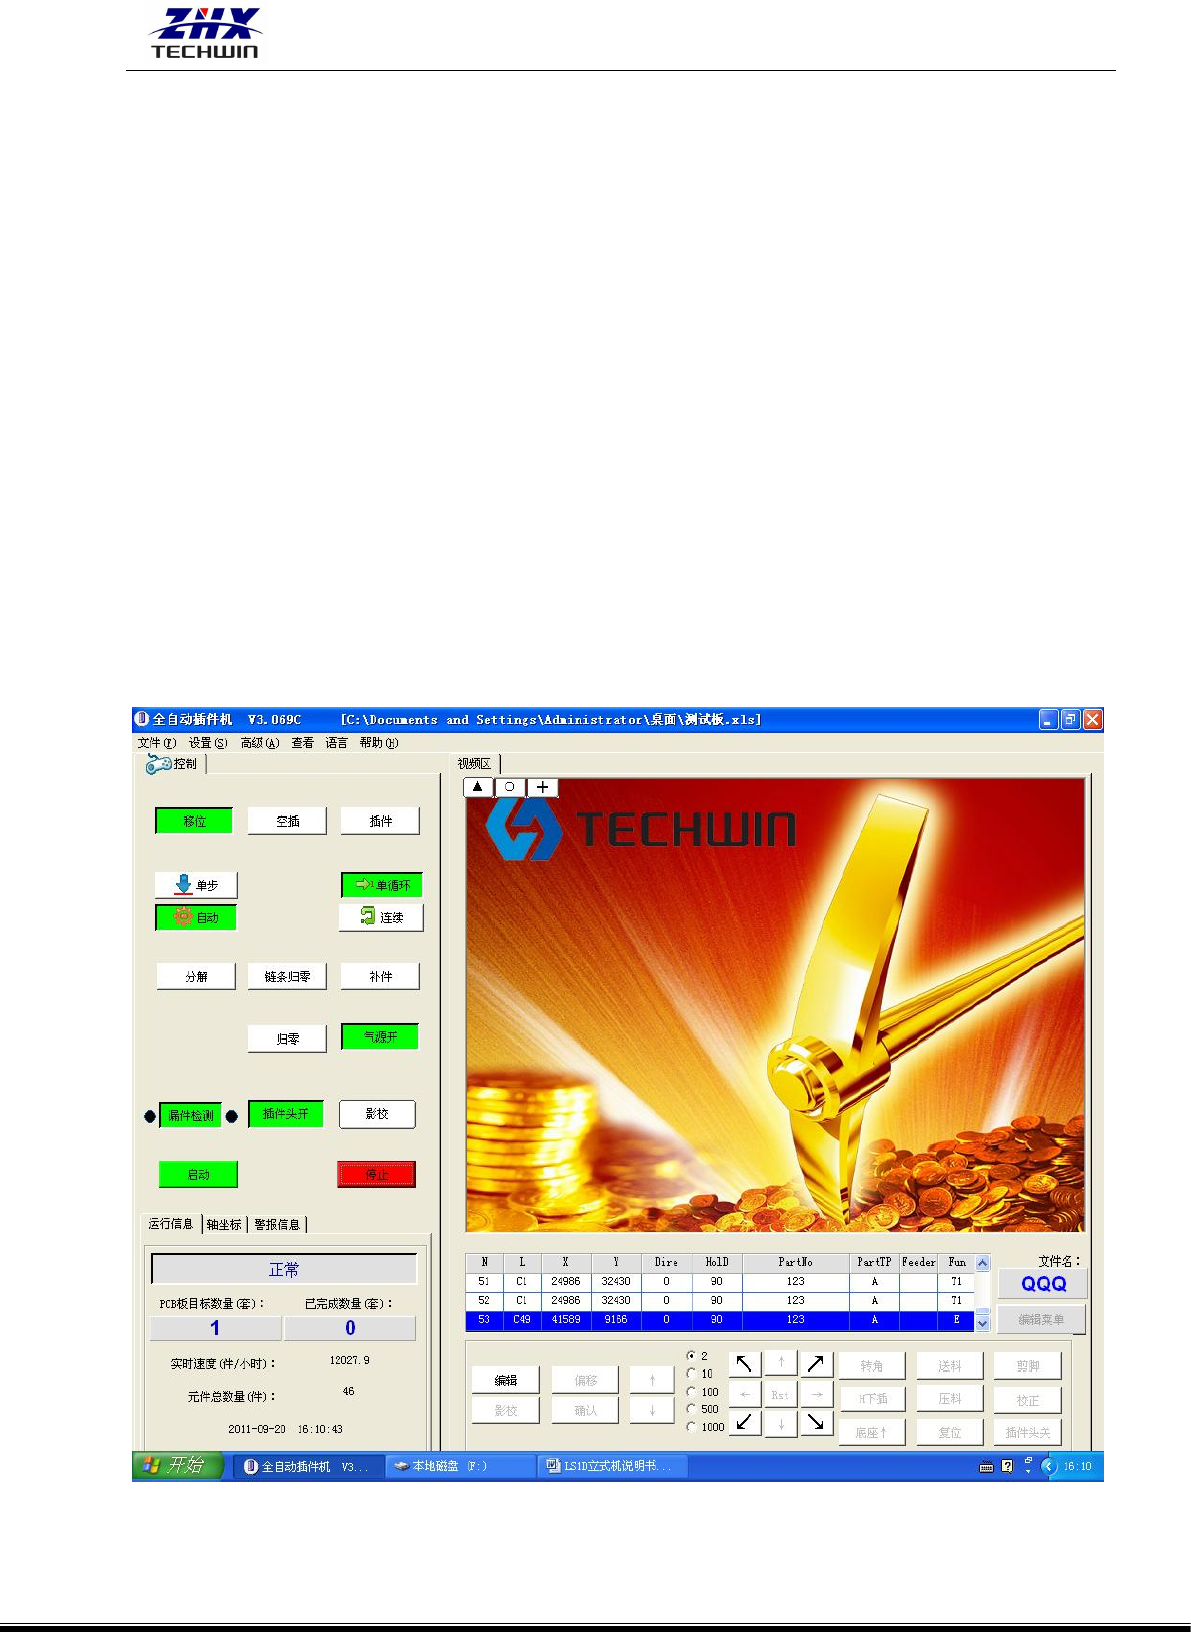
Task: Open the 文件 menu
Action: [x=156, y=743]
